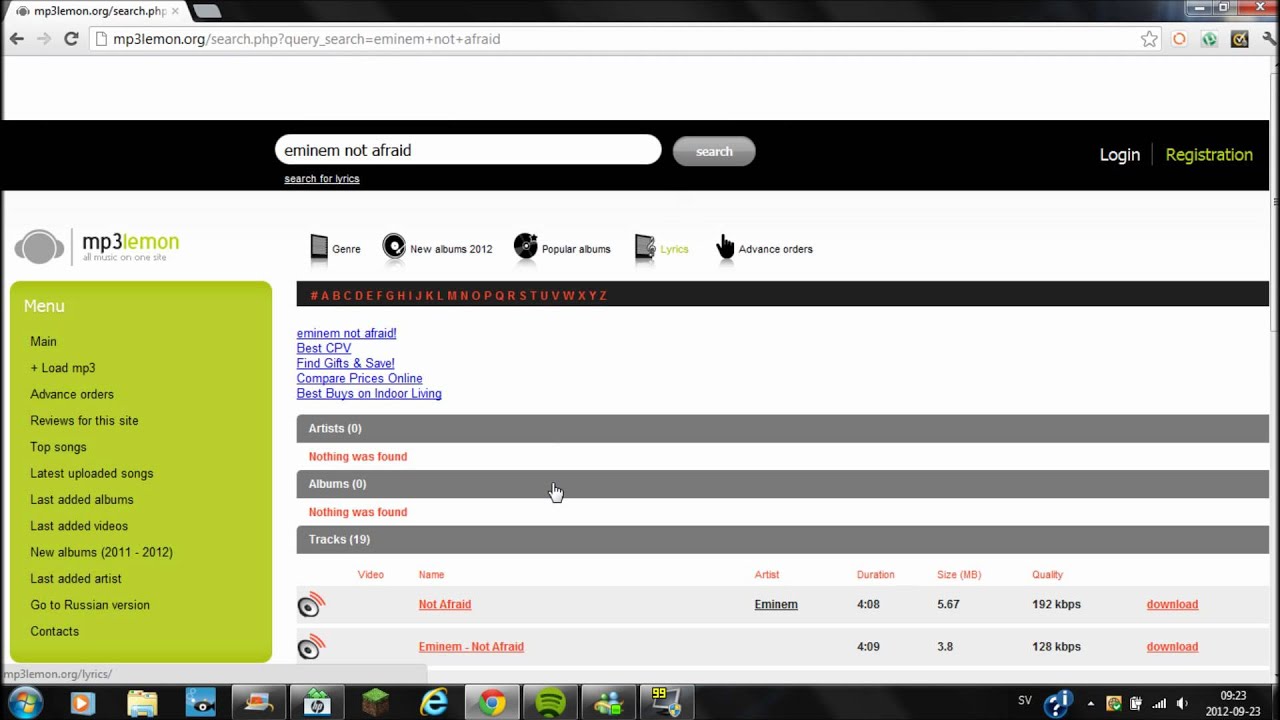Open New albums (2011 - 2012)

coord(101,552)
